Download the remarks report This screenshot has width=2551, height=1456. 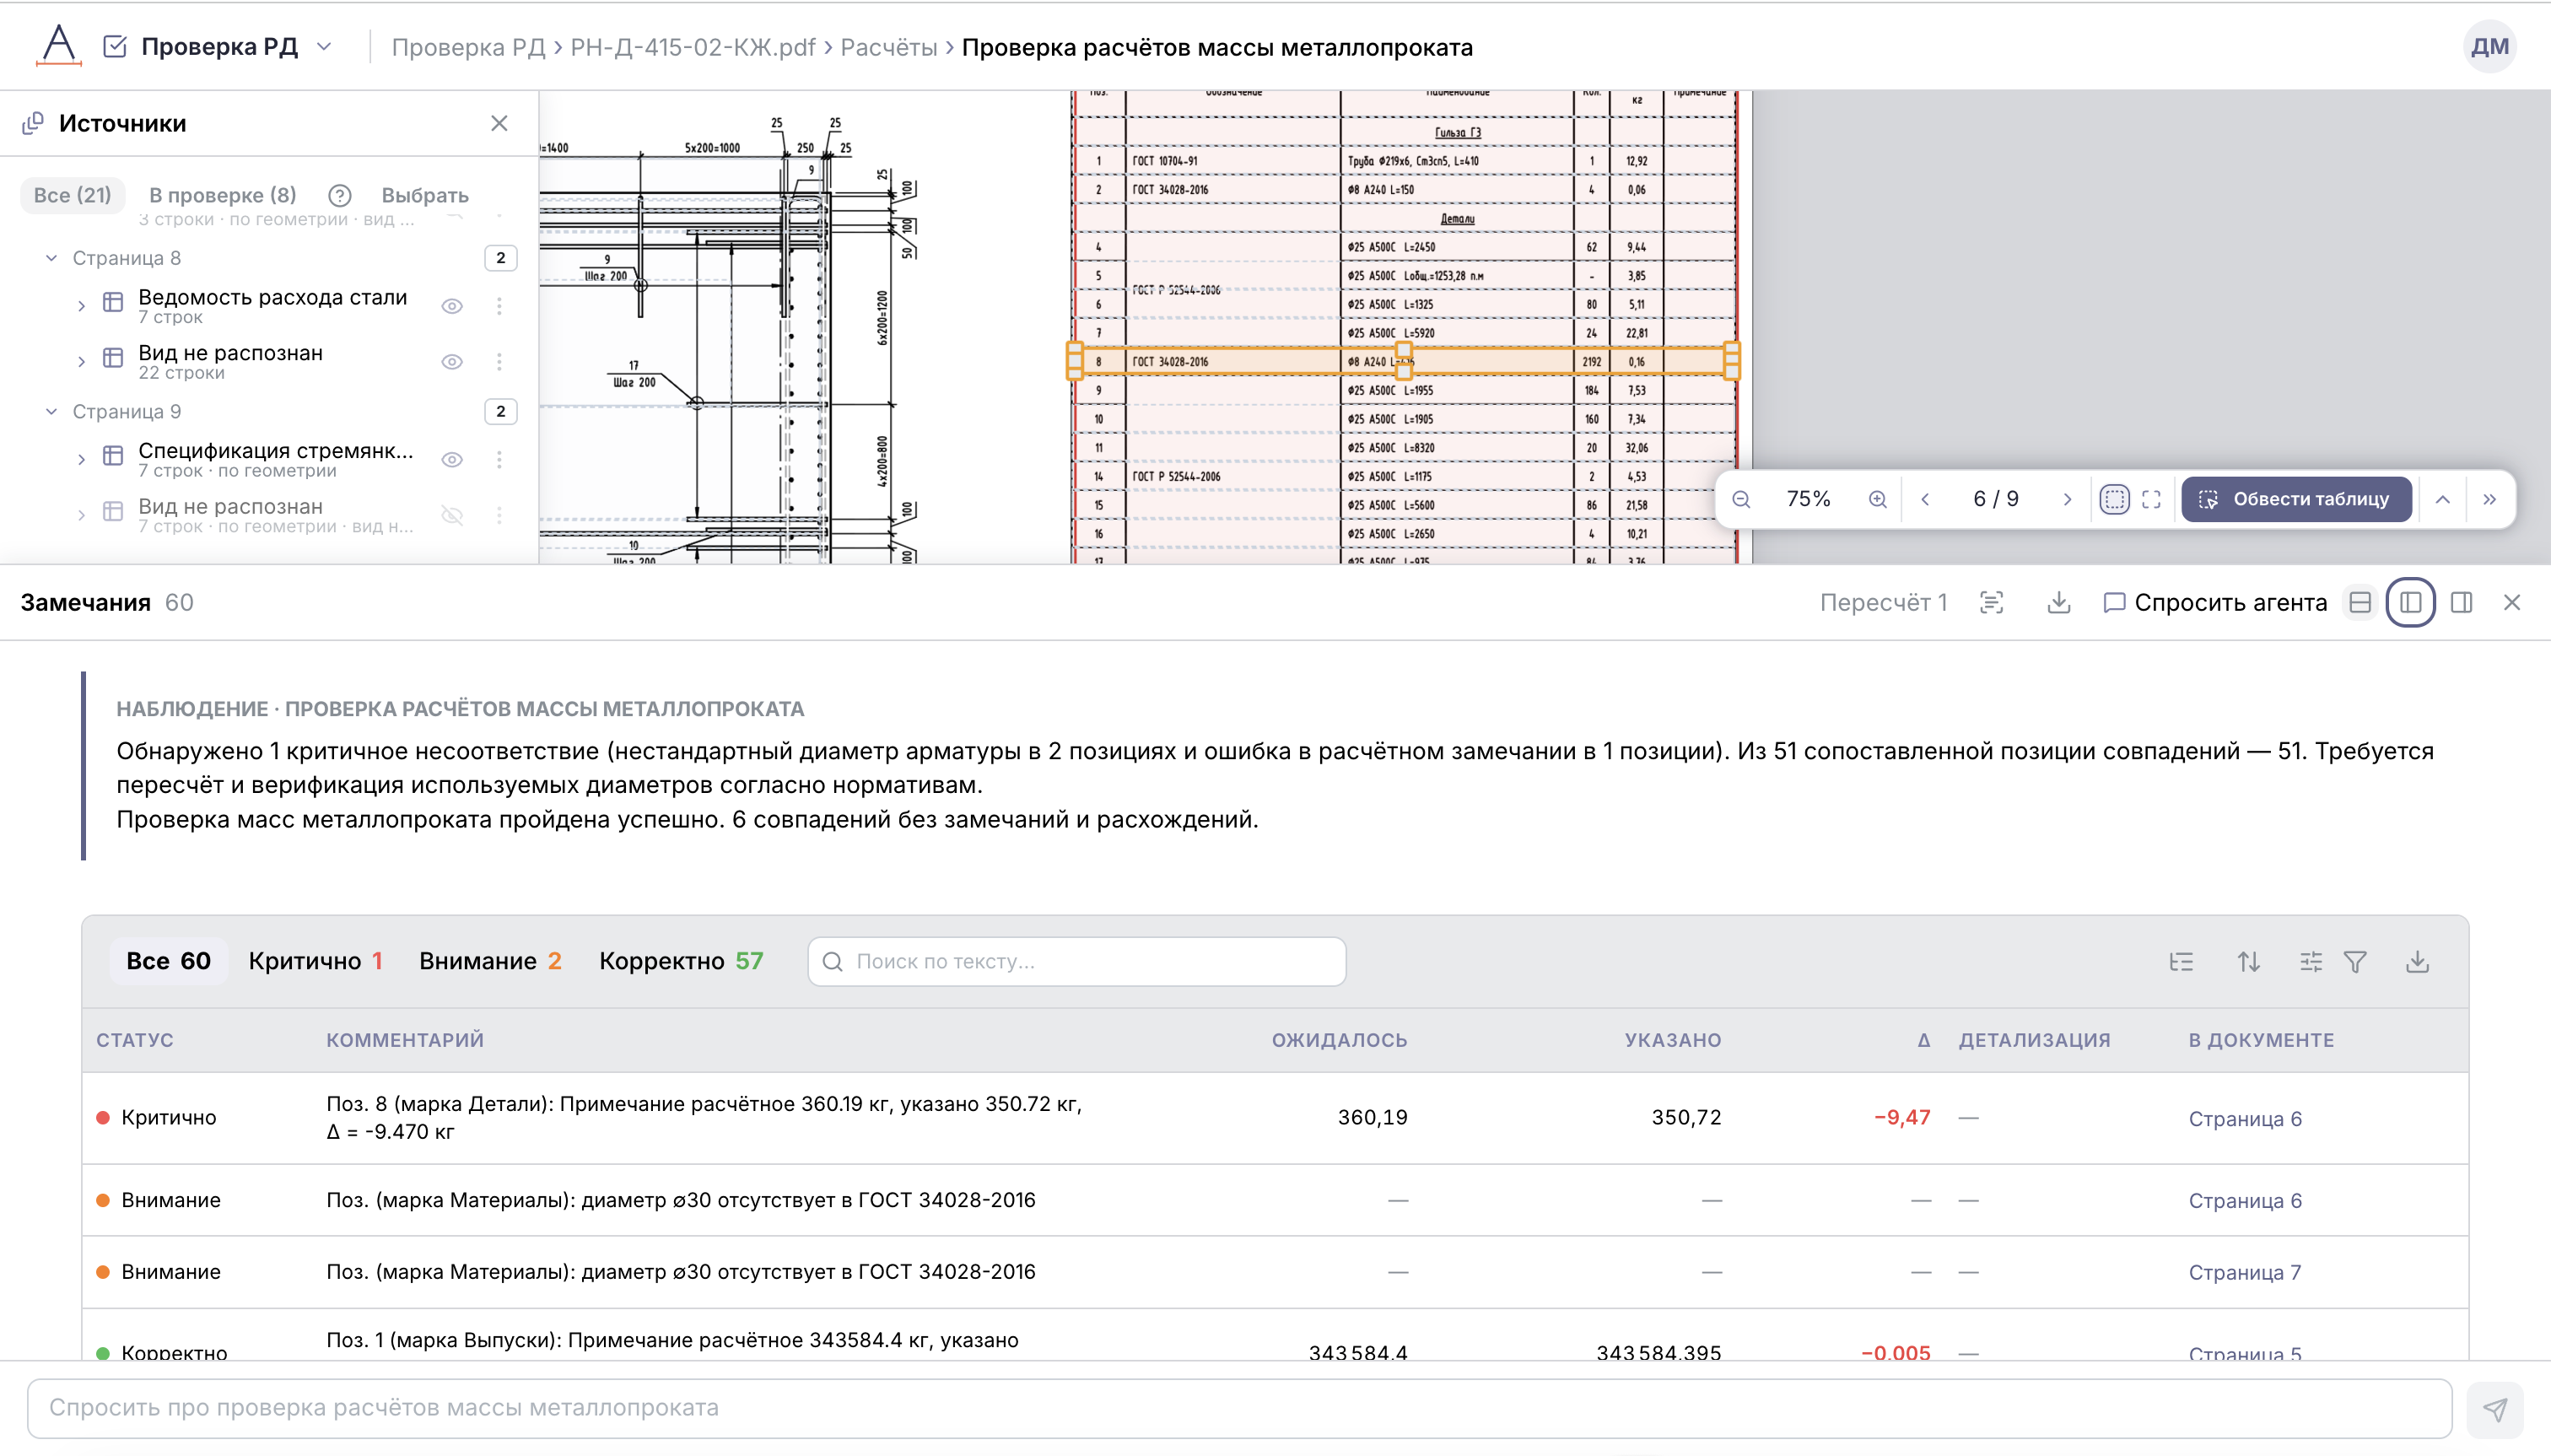[x=2058, y=602]
